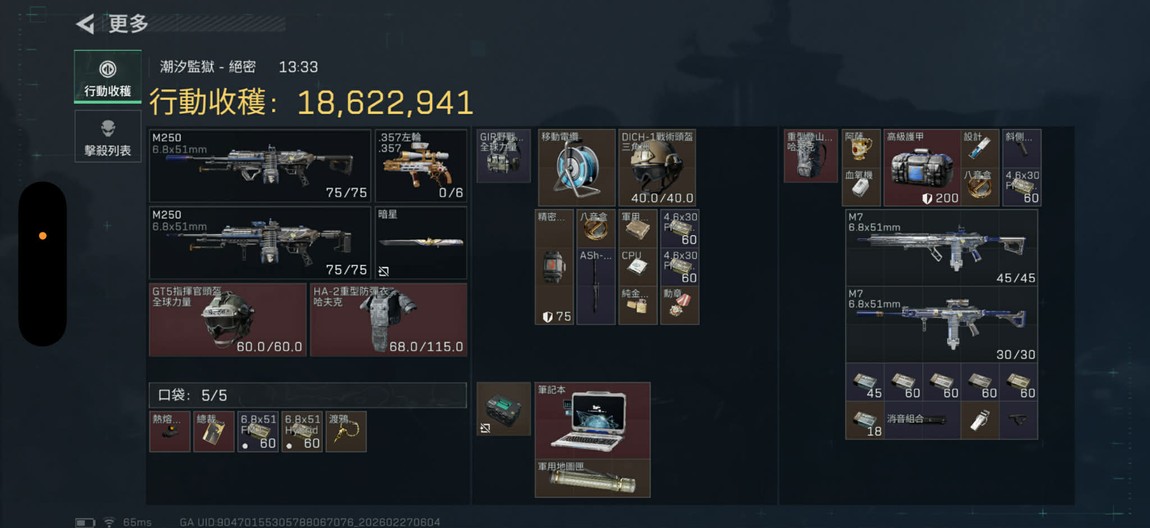Open the 移動電纜 cable reel item
The height and width of the screenshot is (528, 1150).
pyautogui.click(x=576, y=168)
